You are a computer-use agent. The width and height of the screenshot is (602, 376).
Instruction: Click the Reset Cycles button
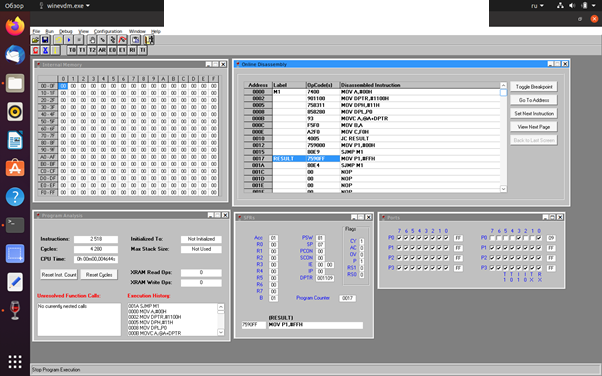coord(99,275)
